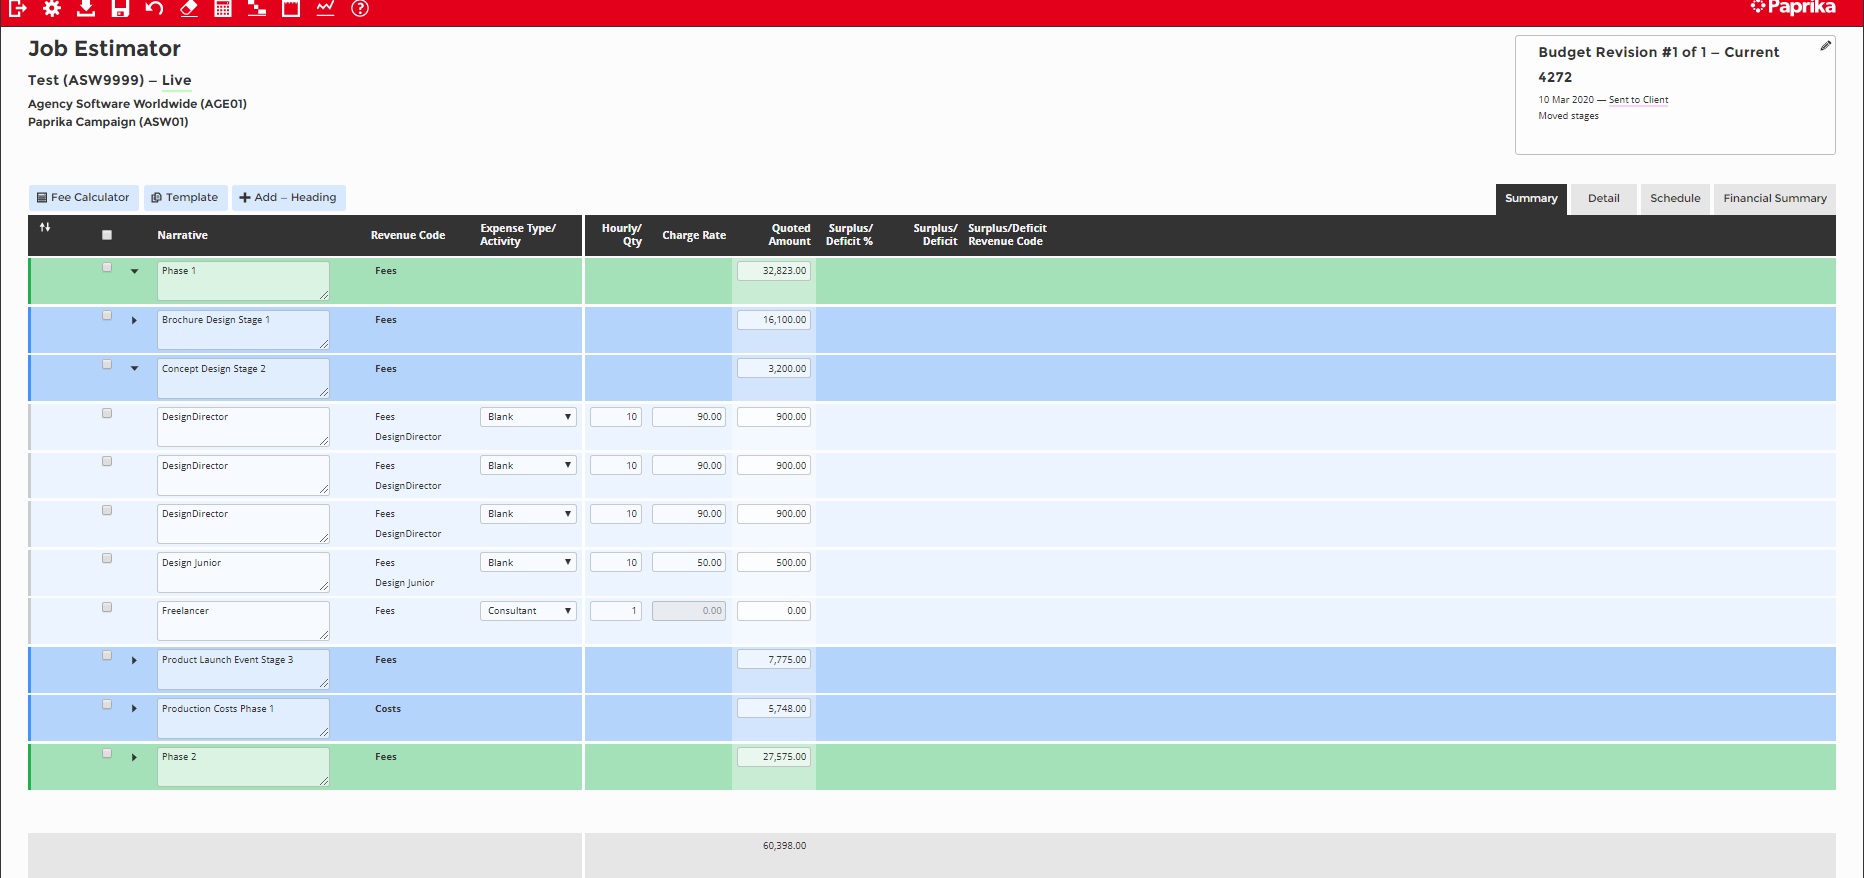Click the exit icon in the red toolbar
Image resolution: width=1864 pixels, height=878 pixels.
(x=18, y=8)
